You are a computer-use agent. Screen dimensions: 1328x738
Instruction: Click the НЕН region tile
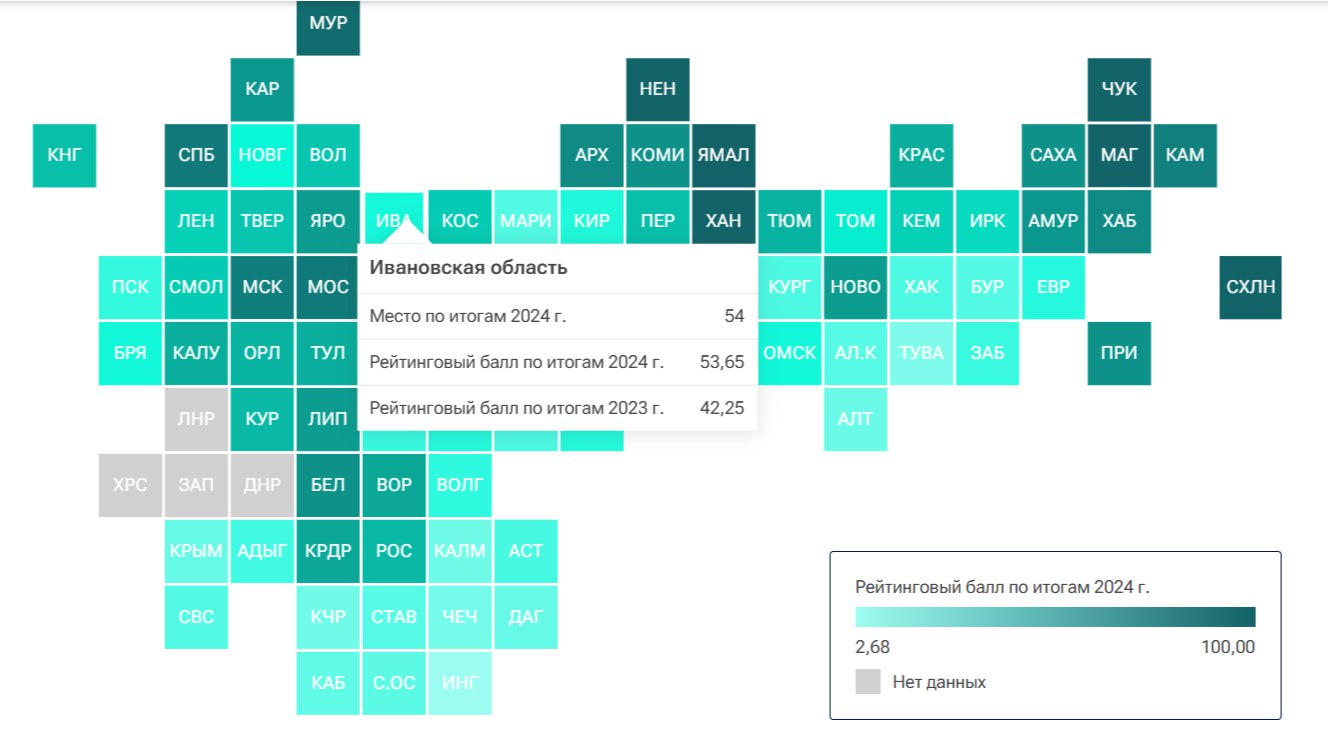pos(657,89)
